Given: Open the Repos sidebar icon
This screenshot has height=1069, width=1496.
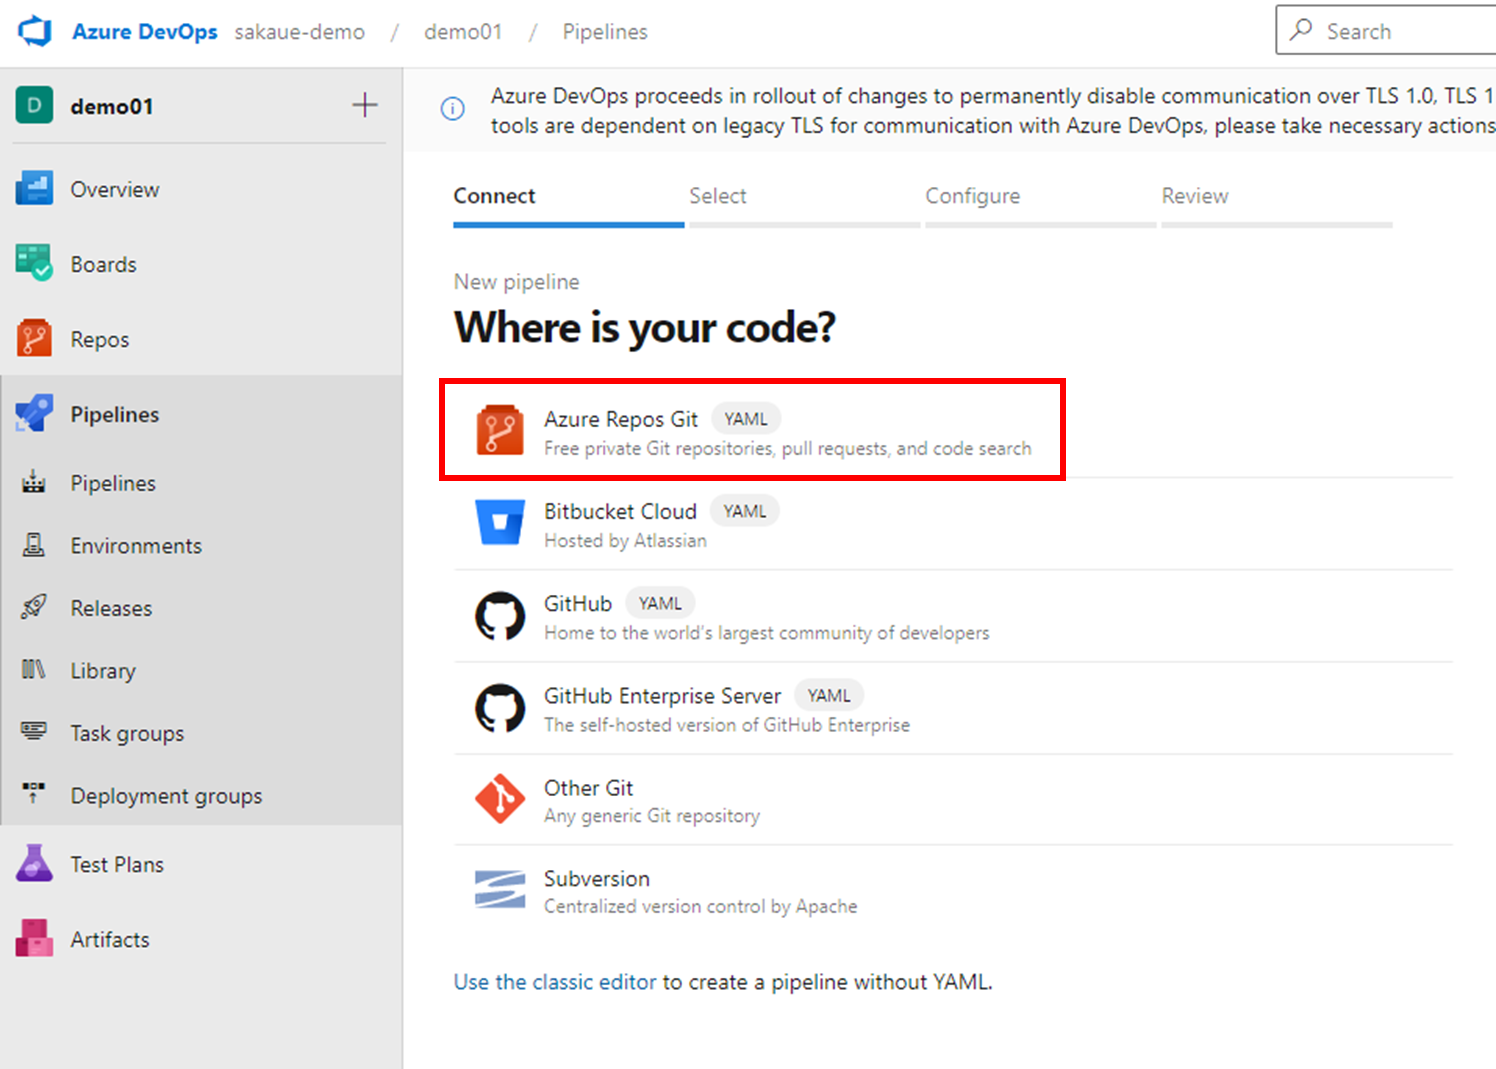Looking at the screenshot, I should coord(34,339).
